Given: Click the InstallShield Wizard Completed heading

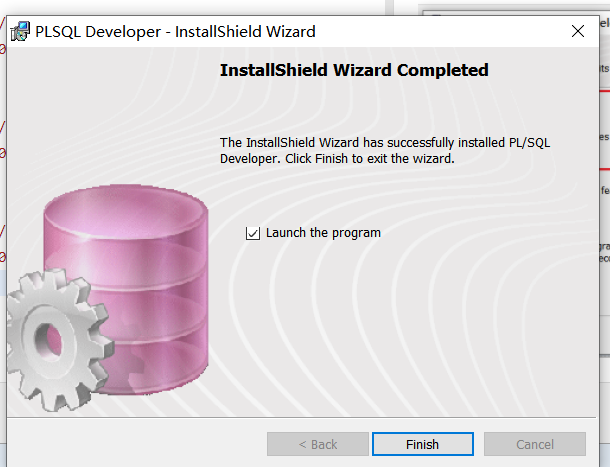Looking at the screenshot, I should pyautogui.click(x=354, y=70).
